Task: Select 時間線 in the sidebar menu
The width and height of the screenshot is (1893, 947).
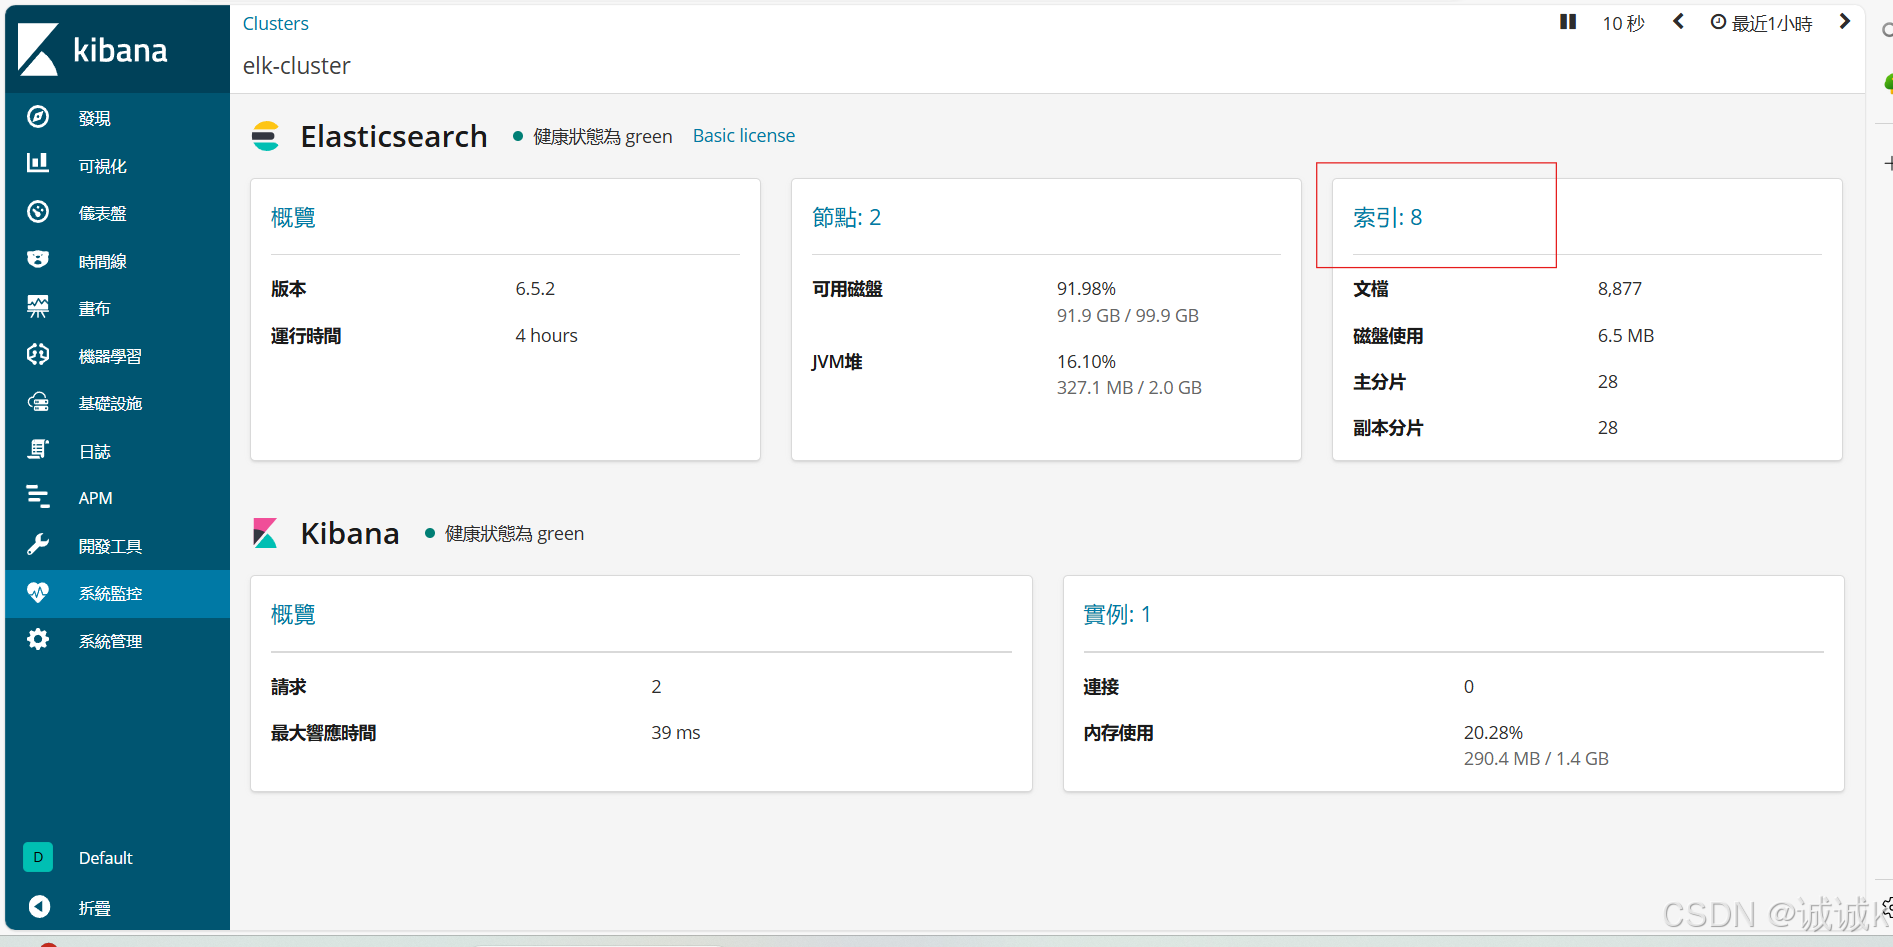Action: [x=103, y=261]
